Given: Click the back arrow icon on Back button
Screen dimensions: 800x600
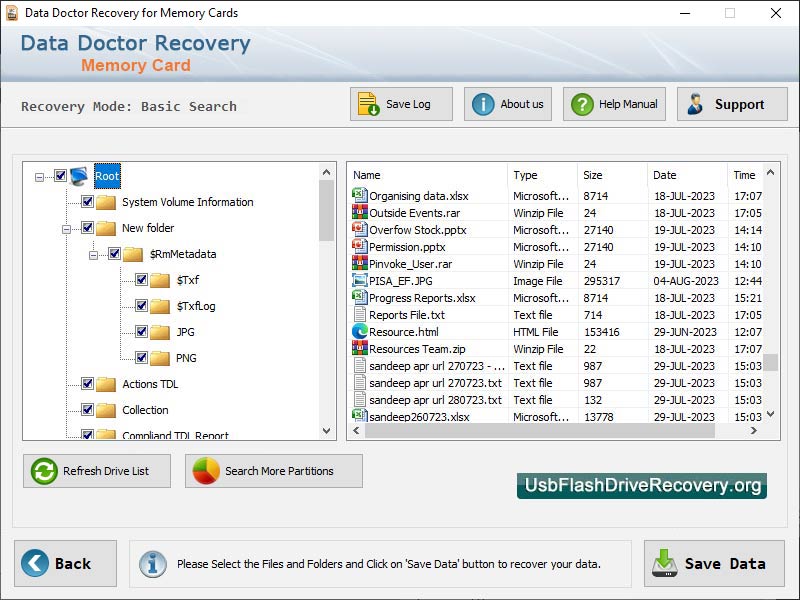Looking at the screenshot, I should point(34,563).
